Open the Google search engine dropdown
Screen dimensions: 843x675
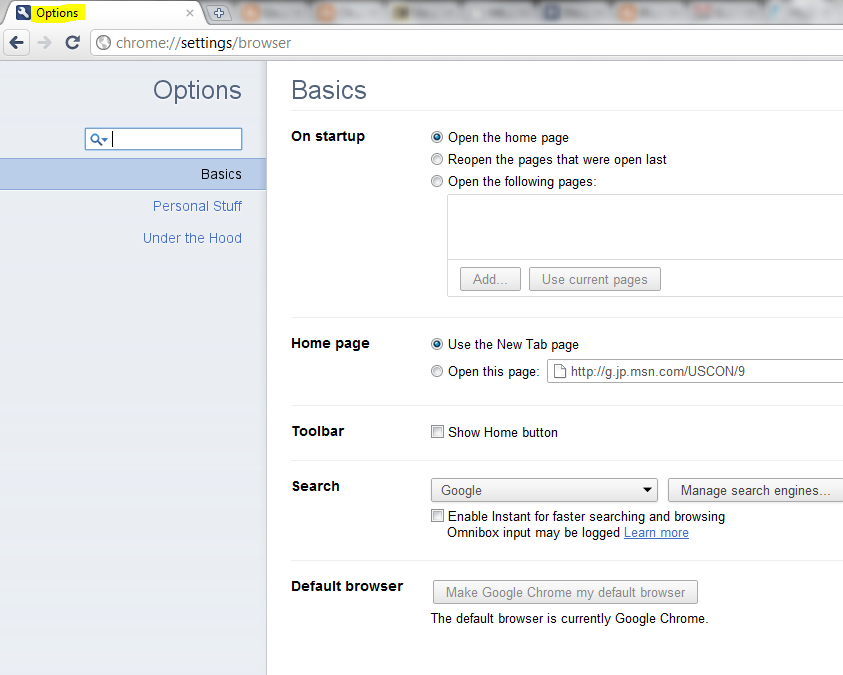544,490
